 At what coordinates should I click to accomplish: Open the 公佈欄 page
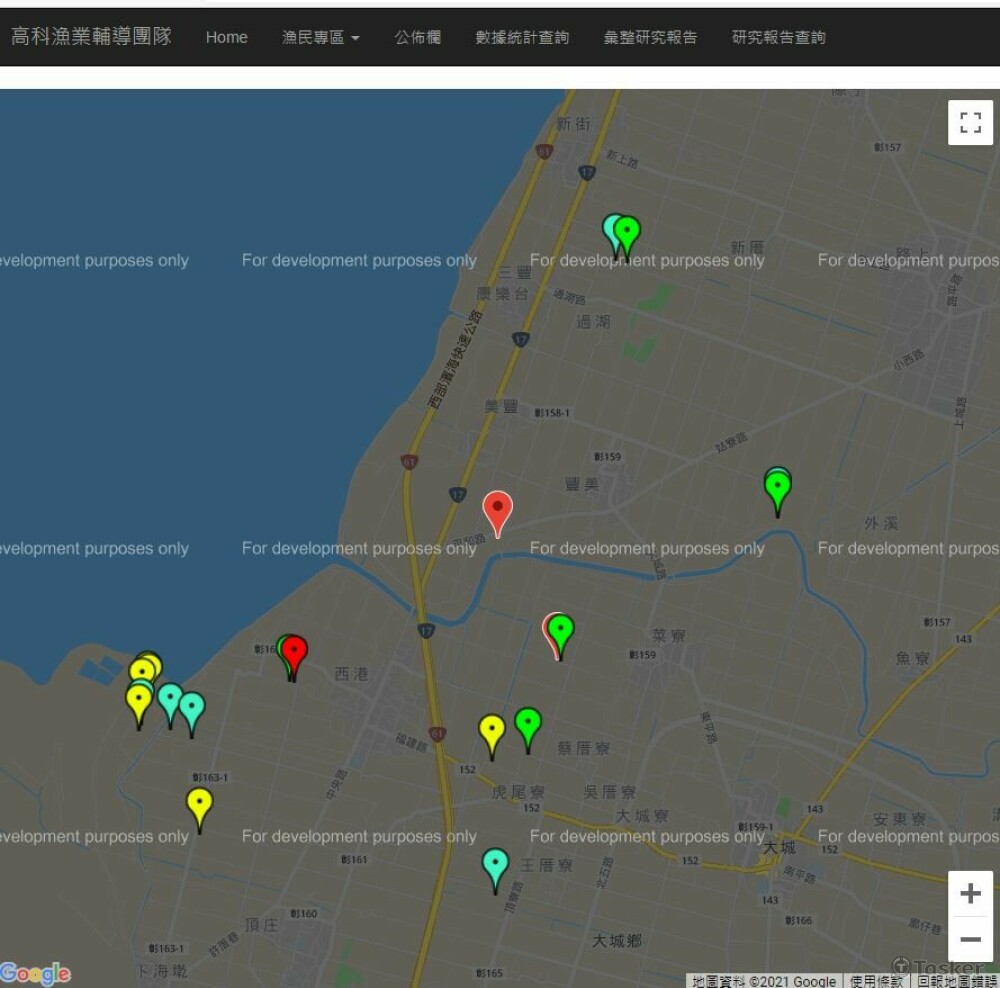(417, 37)
